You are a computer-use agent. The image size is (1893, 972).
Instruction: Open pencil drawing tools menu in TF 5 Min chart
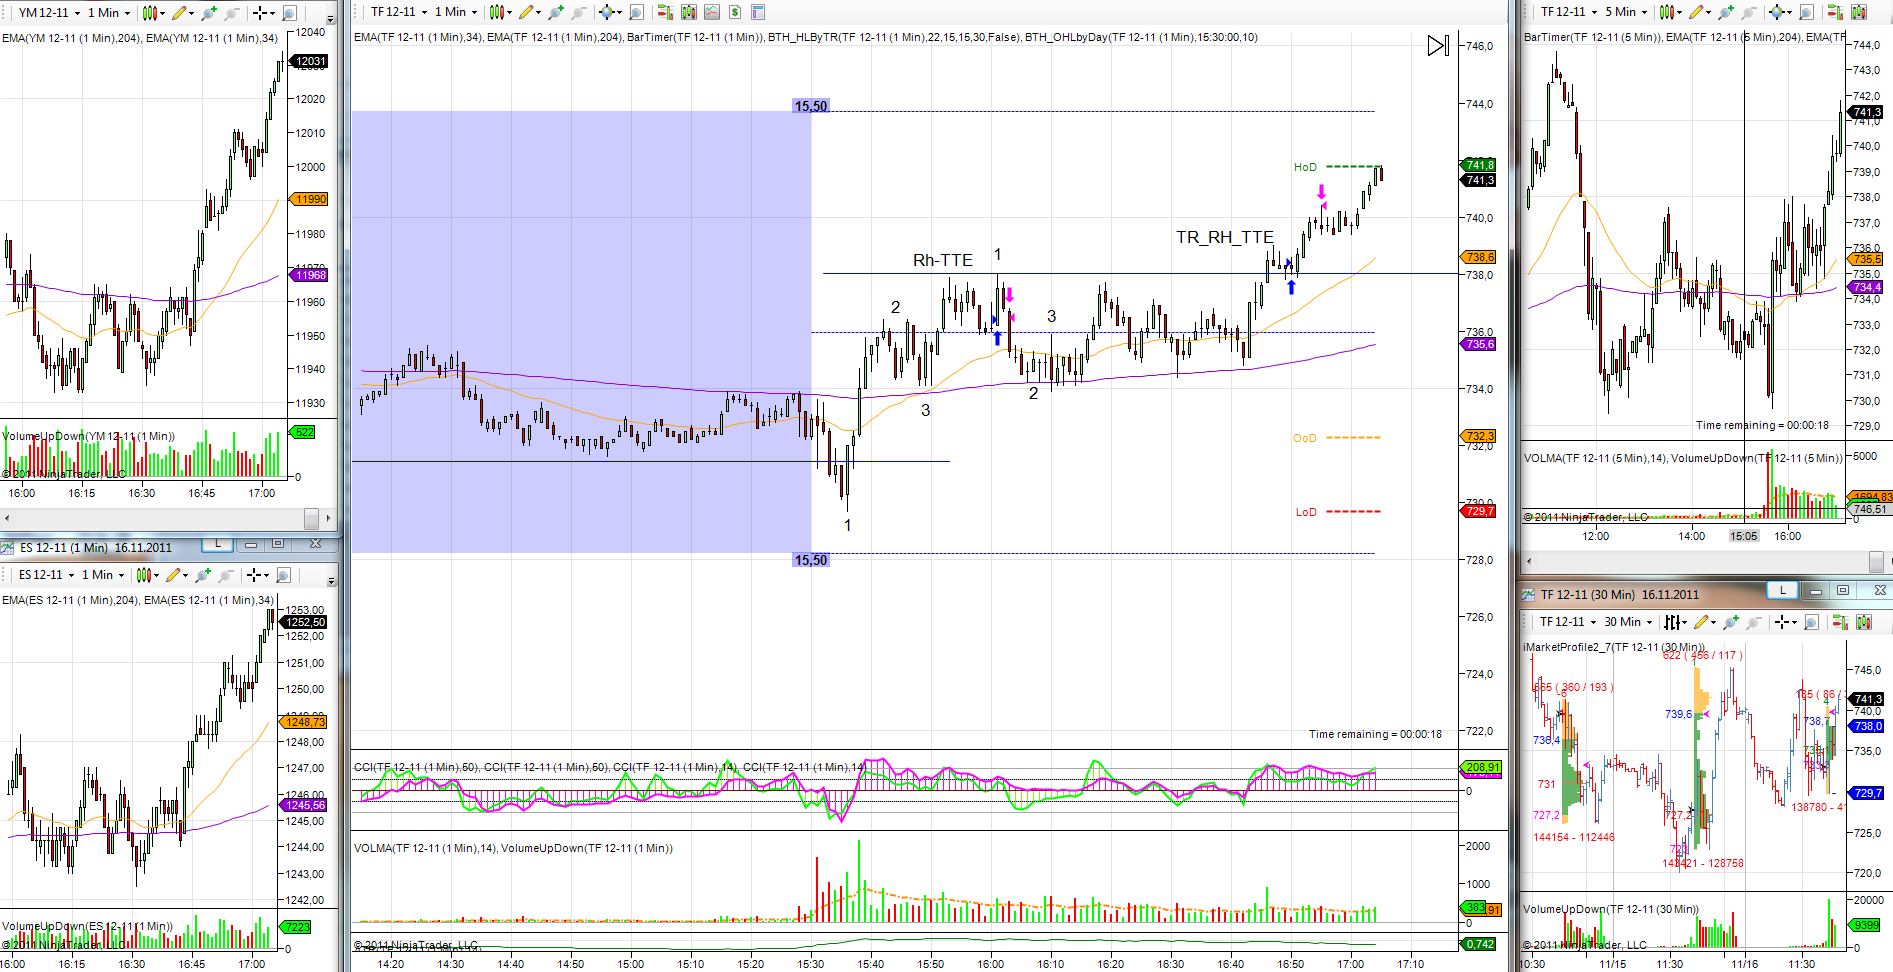pos(1700,12)
